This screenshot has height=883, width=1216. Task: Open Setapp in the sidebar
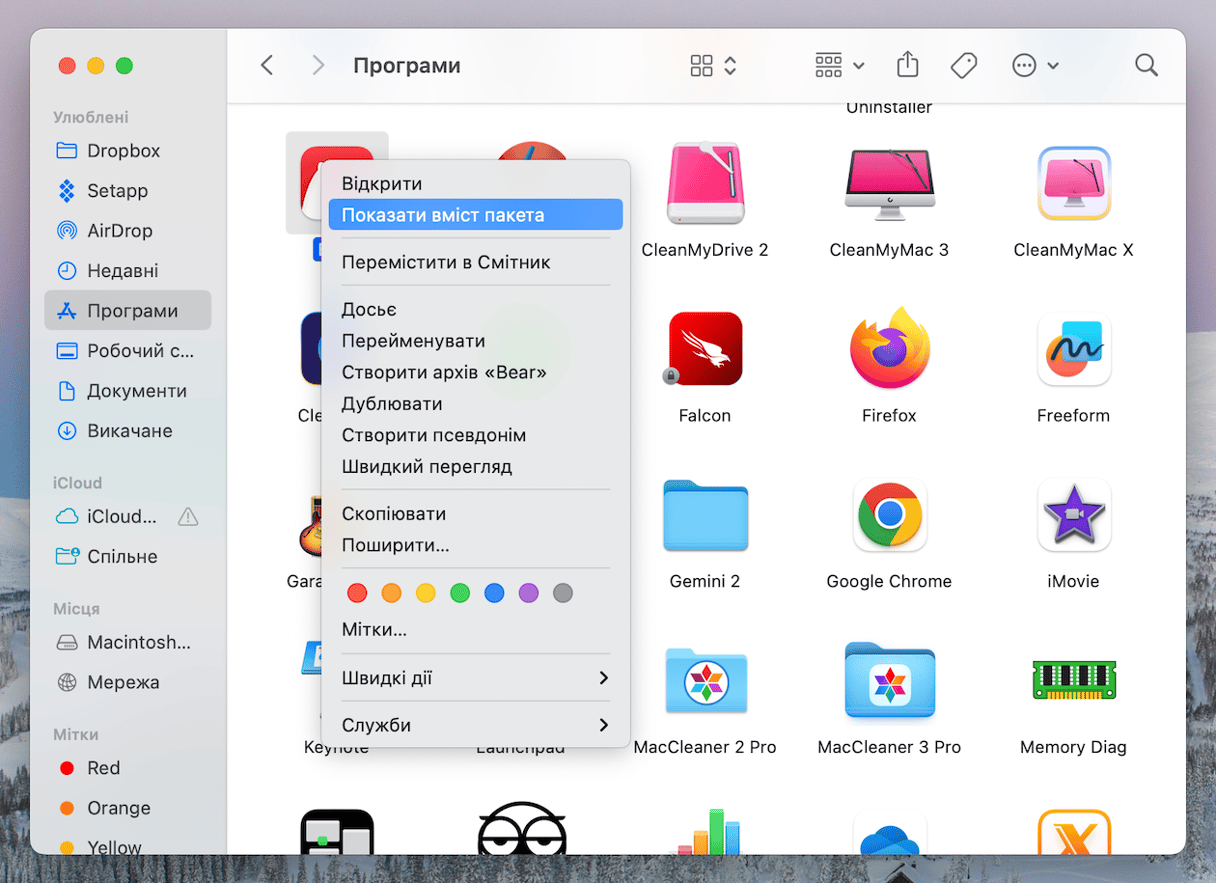pyautogui.click(x=128, y=191)
